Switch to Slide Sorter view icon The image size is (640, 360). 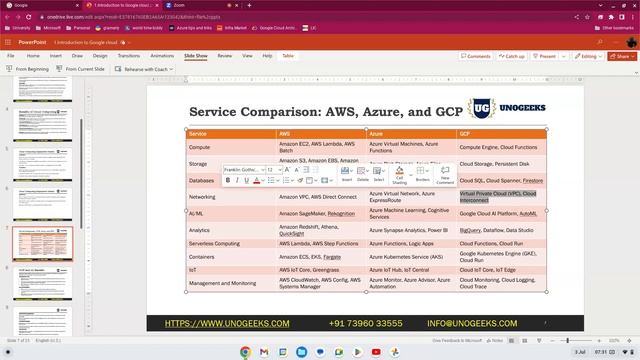[x=525, y=340]
